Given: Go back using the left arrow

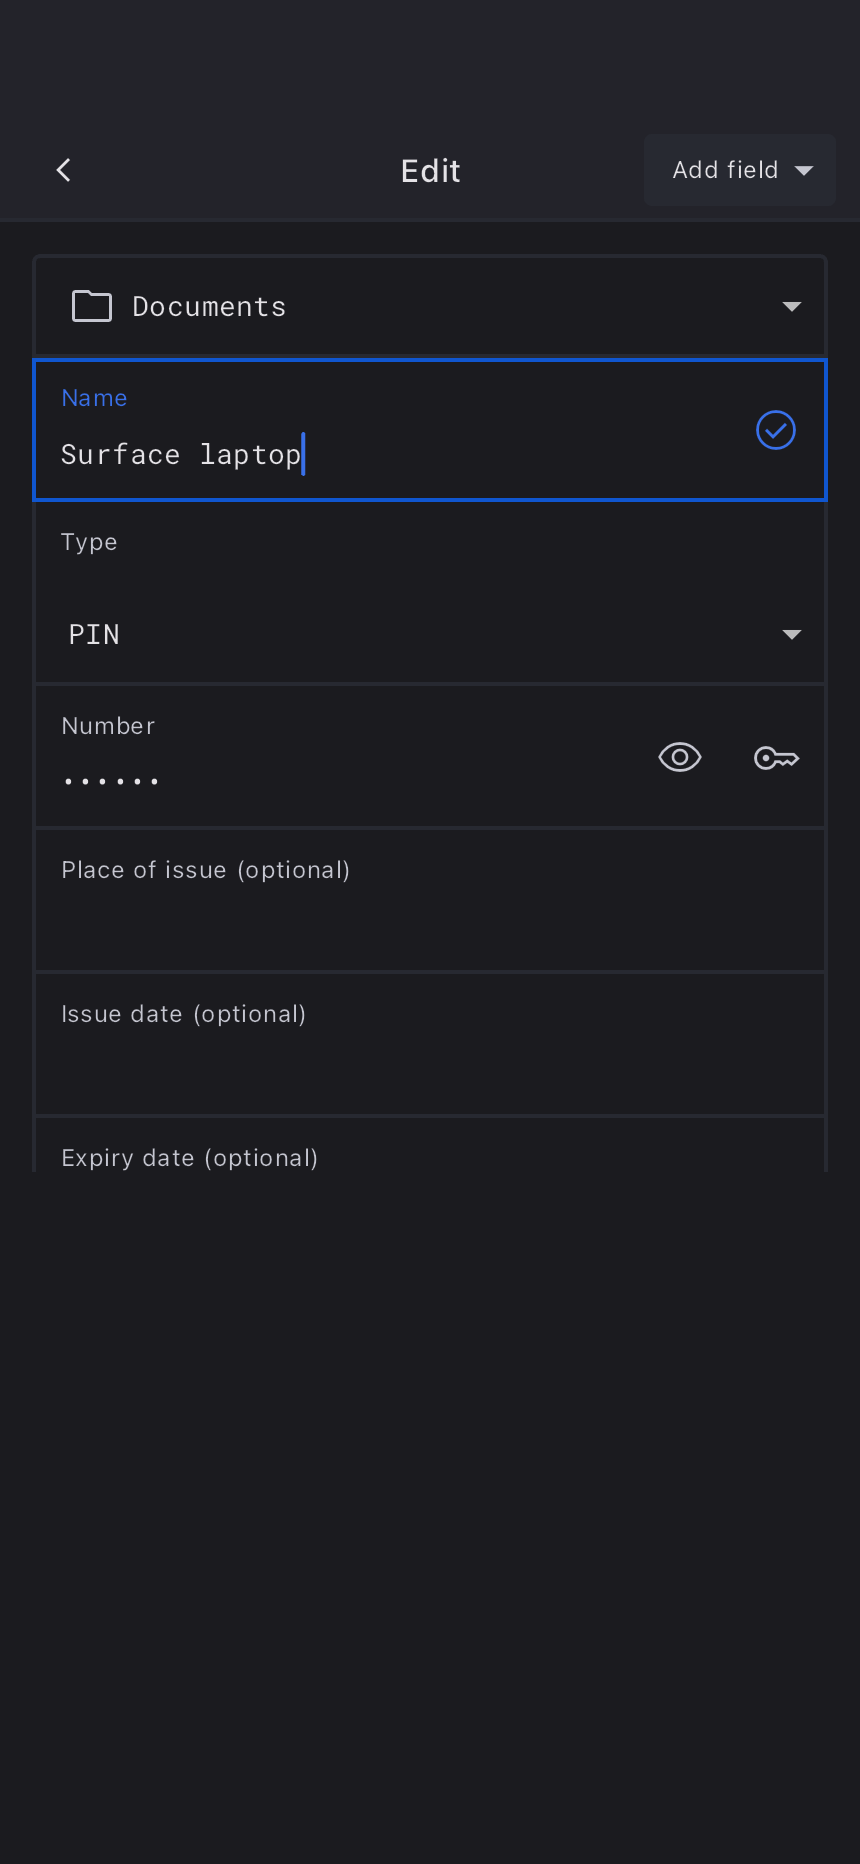Looking at the screenshot, I should pos(64,170).
